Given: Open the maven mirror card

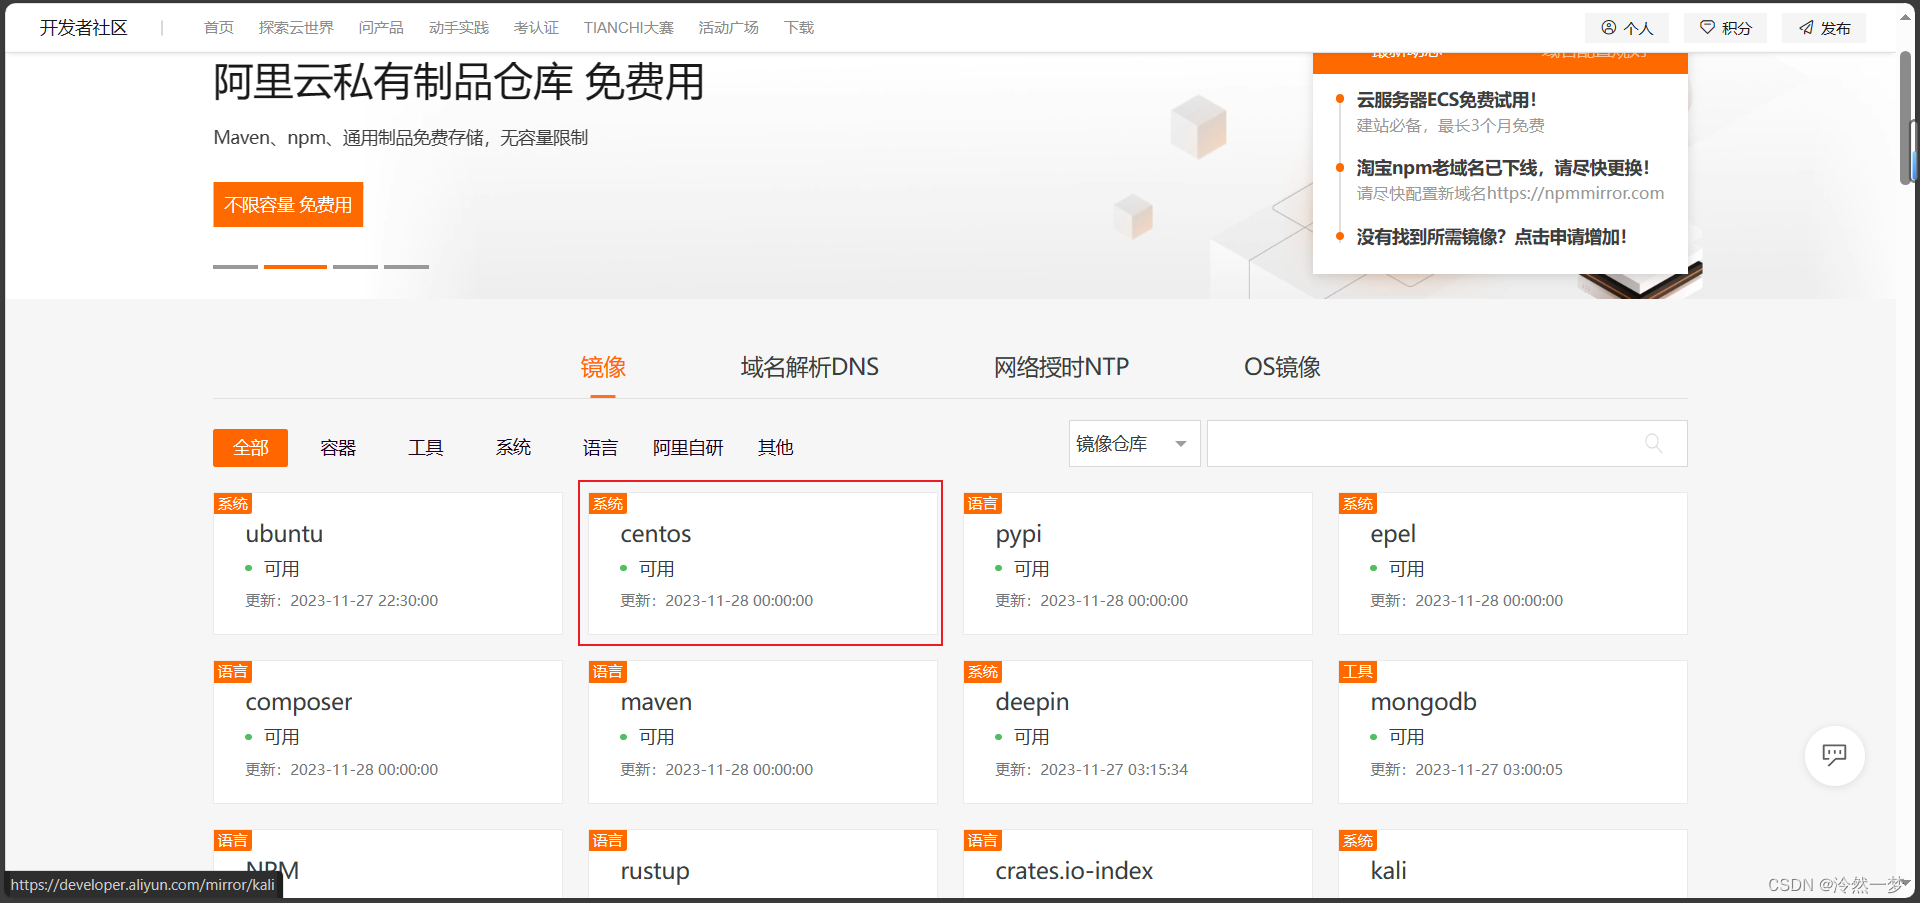Looking at the screenshot, I should (763, 731).
